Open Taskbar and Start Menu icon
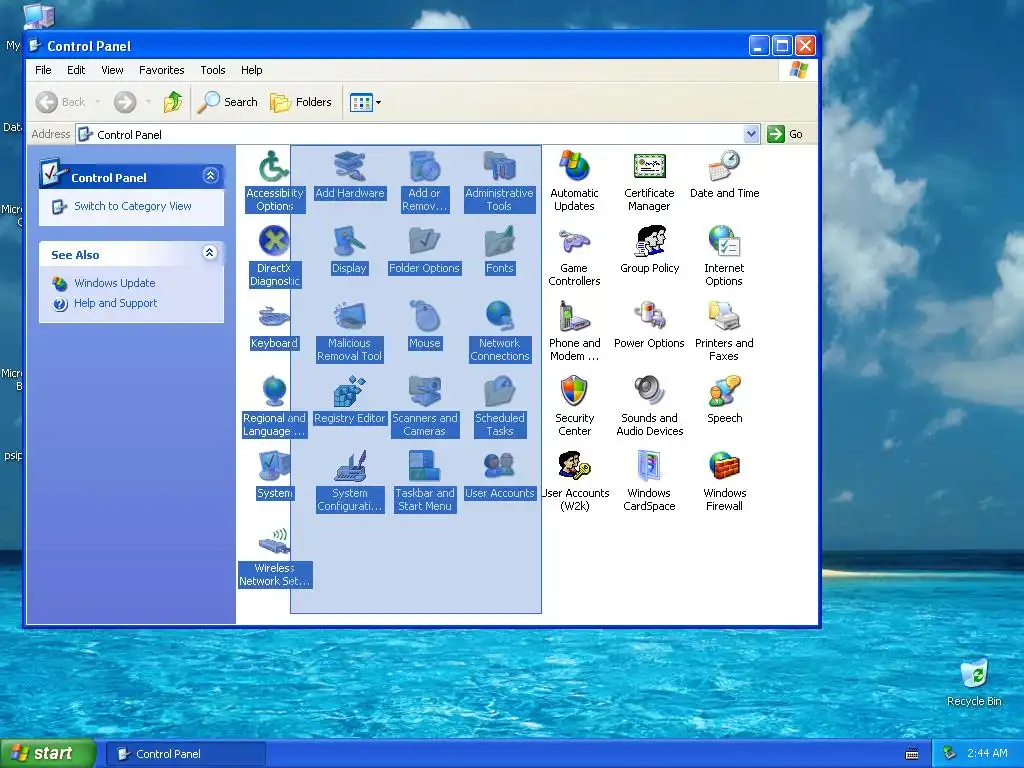Image resolution: width=1024 pixels, height=768 pixels. [x=424, y=467]
